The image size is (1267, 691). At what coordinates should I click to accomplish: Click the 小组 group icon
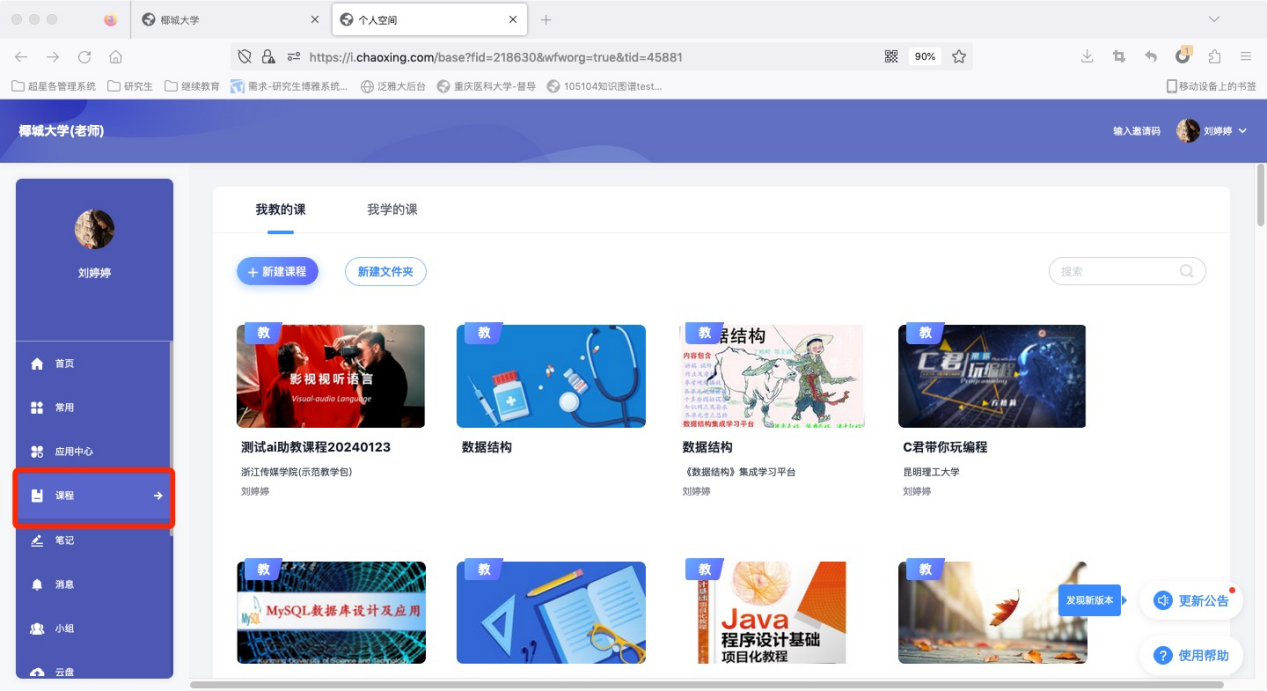pyautogui.click(x=37, y=629)
